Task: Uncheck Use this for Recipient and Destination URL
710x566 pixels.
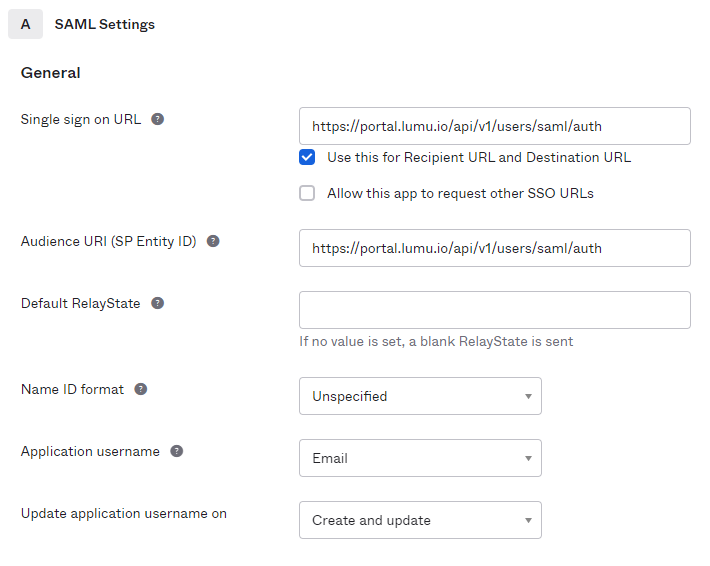Action: [307, 157]
